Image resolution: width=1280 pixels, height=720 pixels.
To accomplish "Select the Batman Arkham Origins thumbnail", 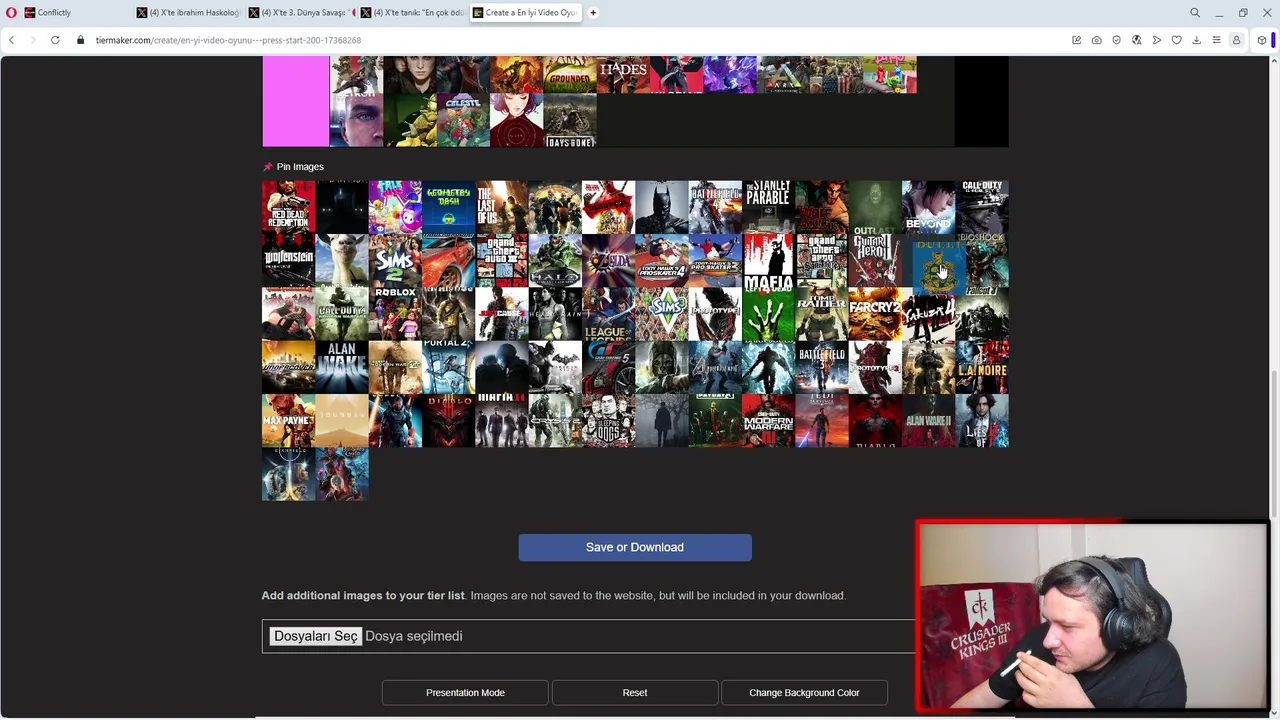I will tap(662, 207).
